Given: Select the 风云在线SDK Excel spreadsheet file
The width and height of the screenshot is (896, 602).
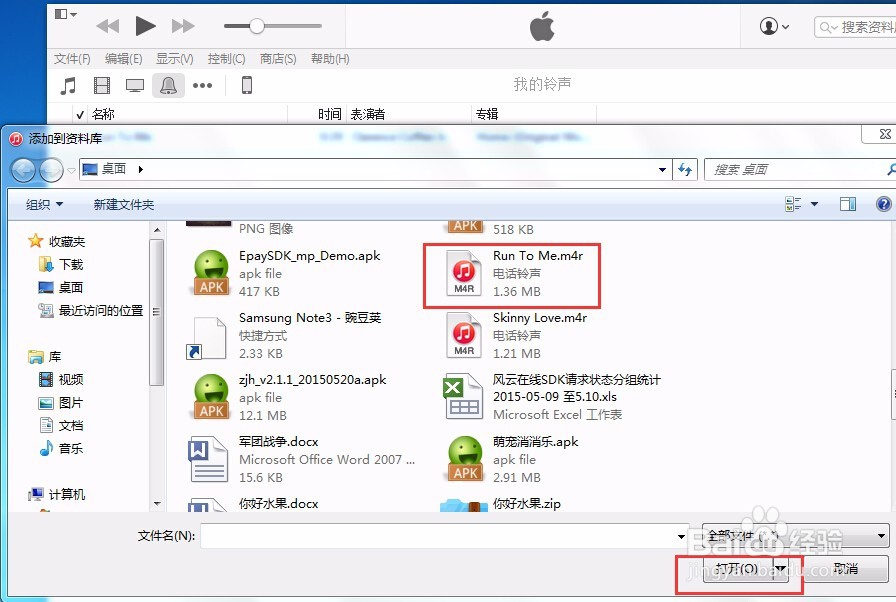Looking at the screenshot, I should point(551,398).
